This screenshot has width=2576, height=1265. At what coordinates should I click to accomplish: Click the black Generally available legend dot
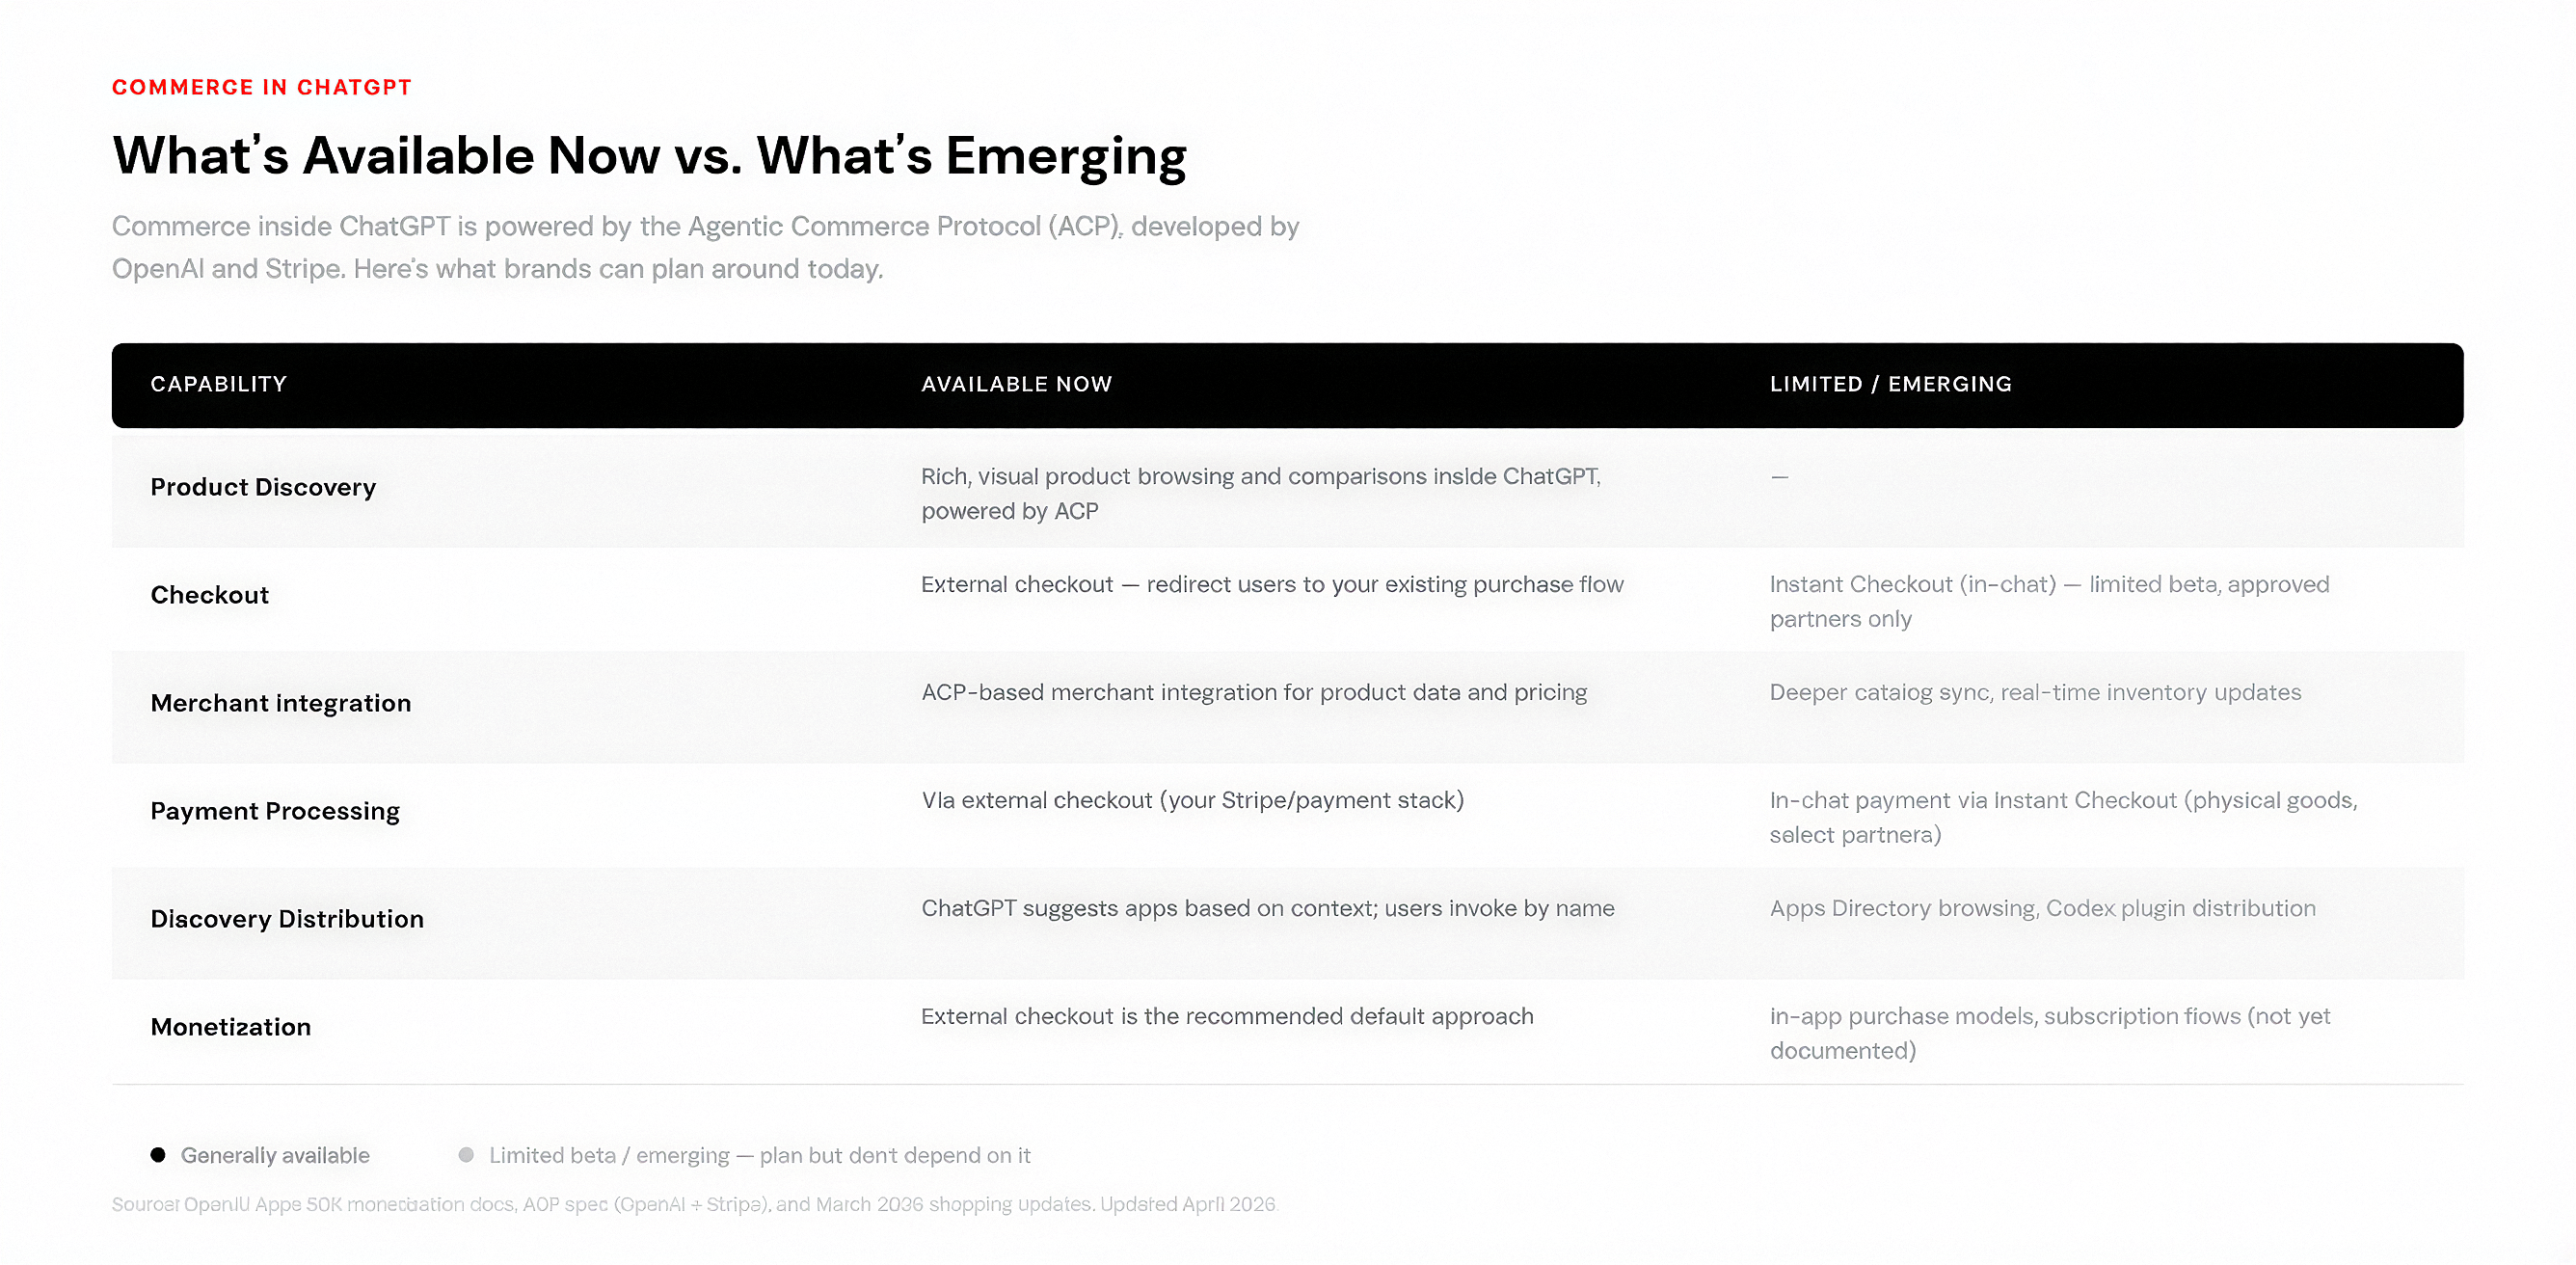click(x=158, y=1155)
